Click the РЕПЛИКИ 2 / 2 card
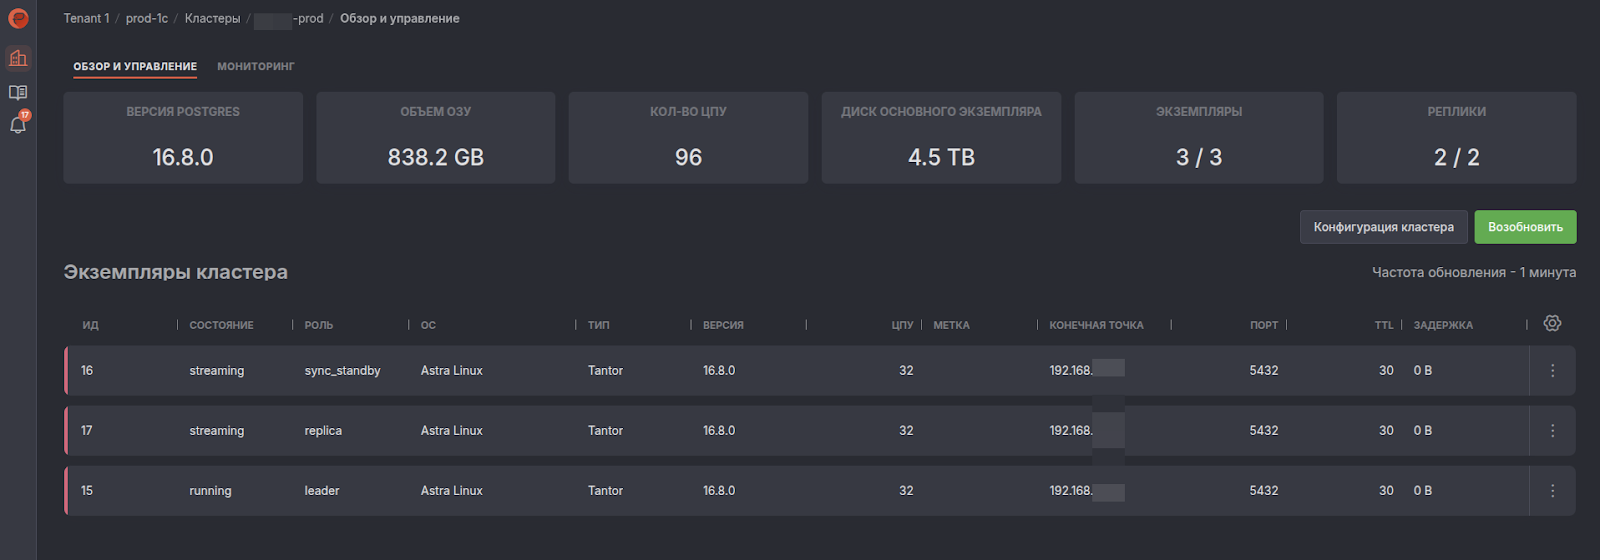1600x560 pixels. pos(1456,138)
